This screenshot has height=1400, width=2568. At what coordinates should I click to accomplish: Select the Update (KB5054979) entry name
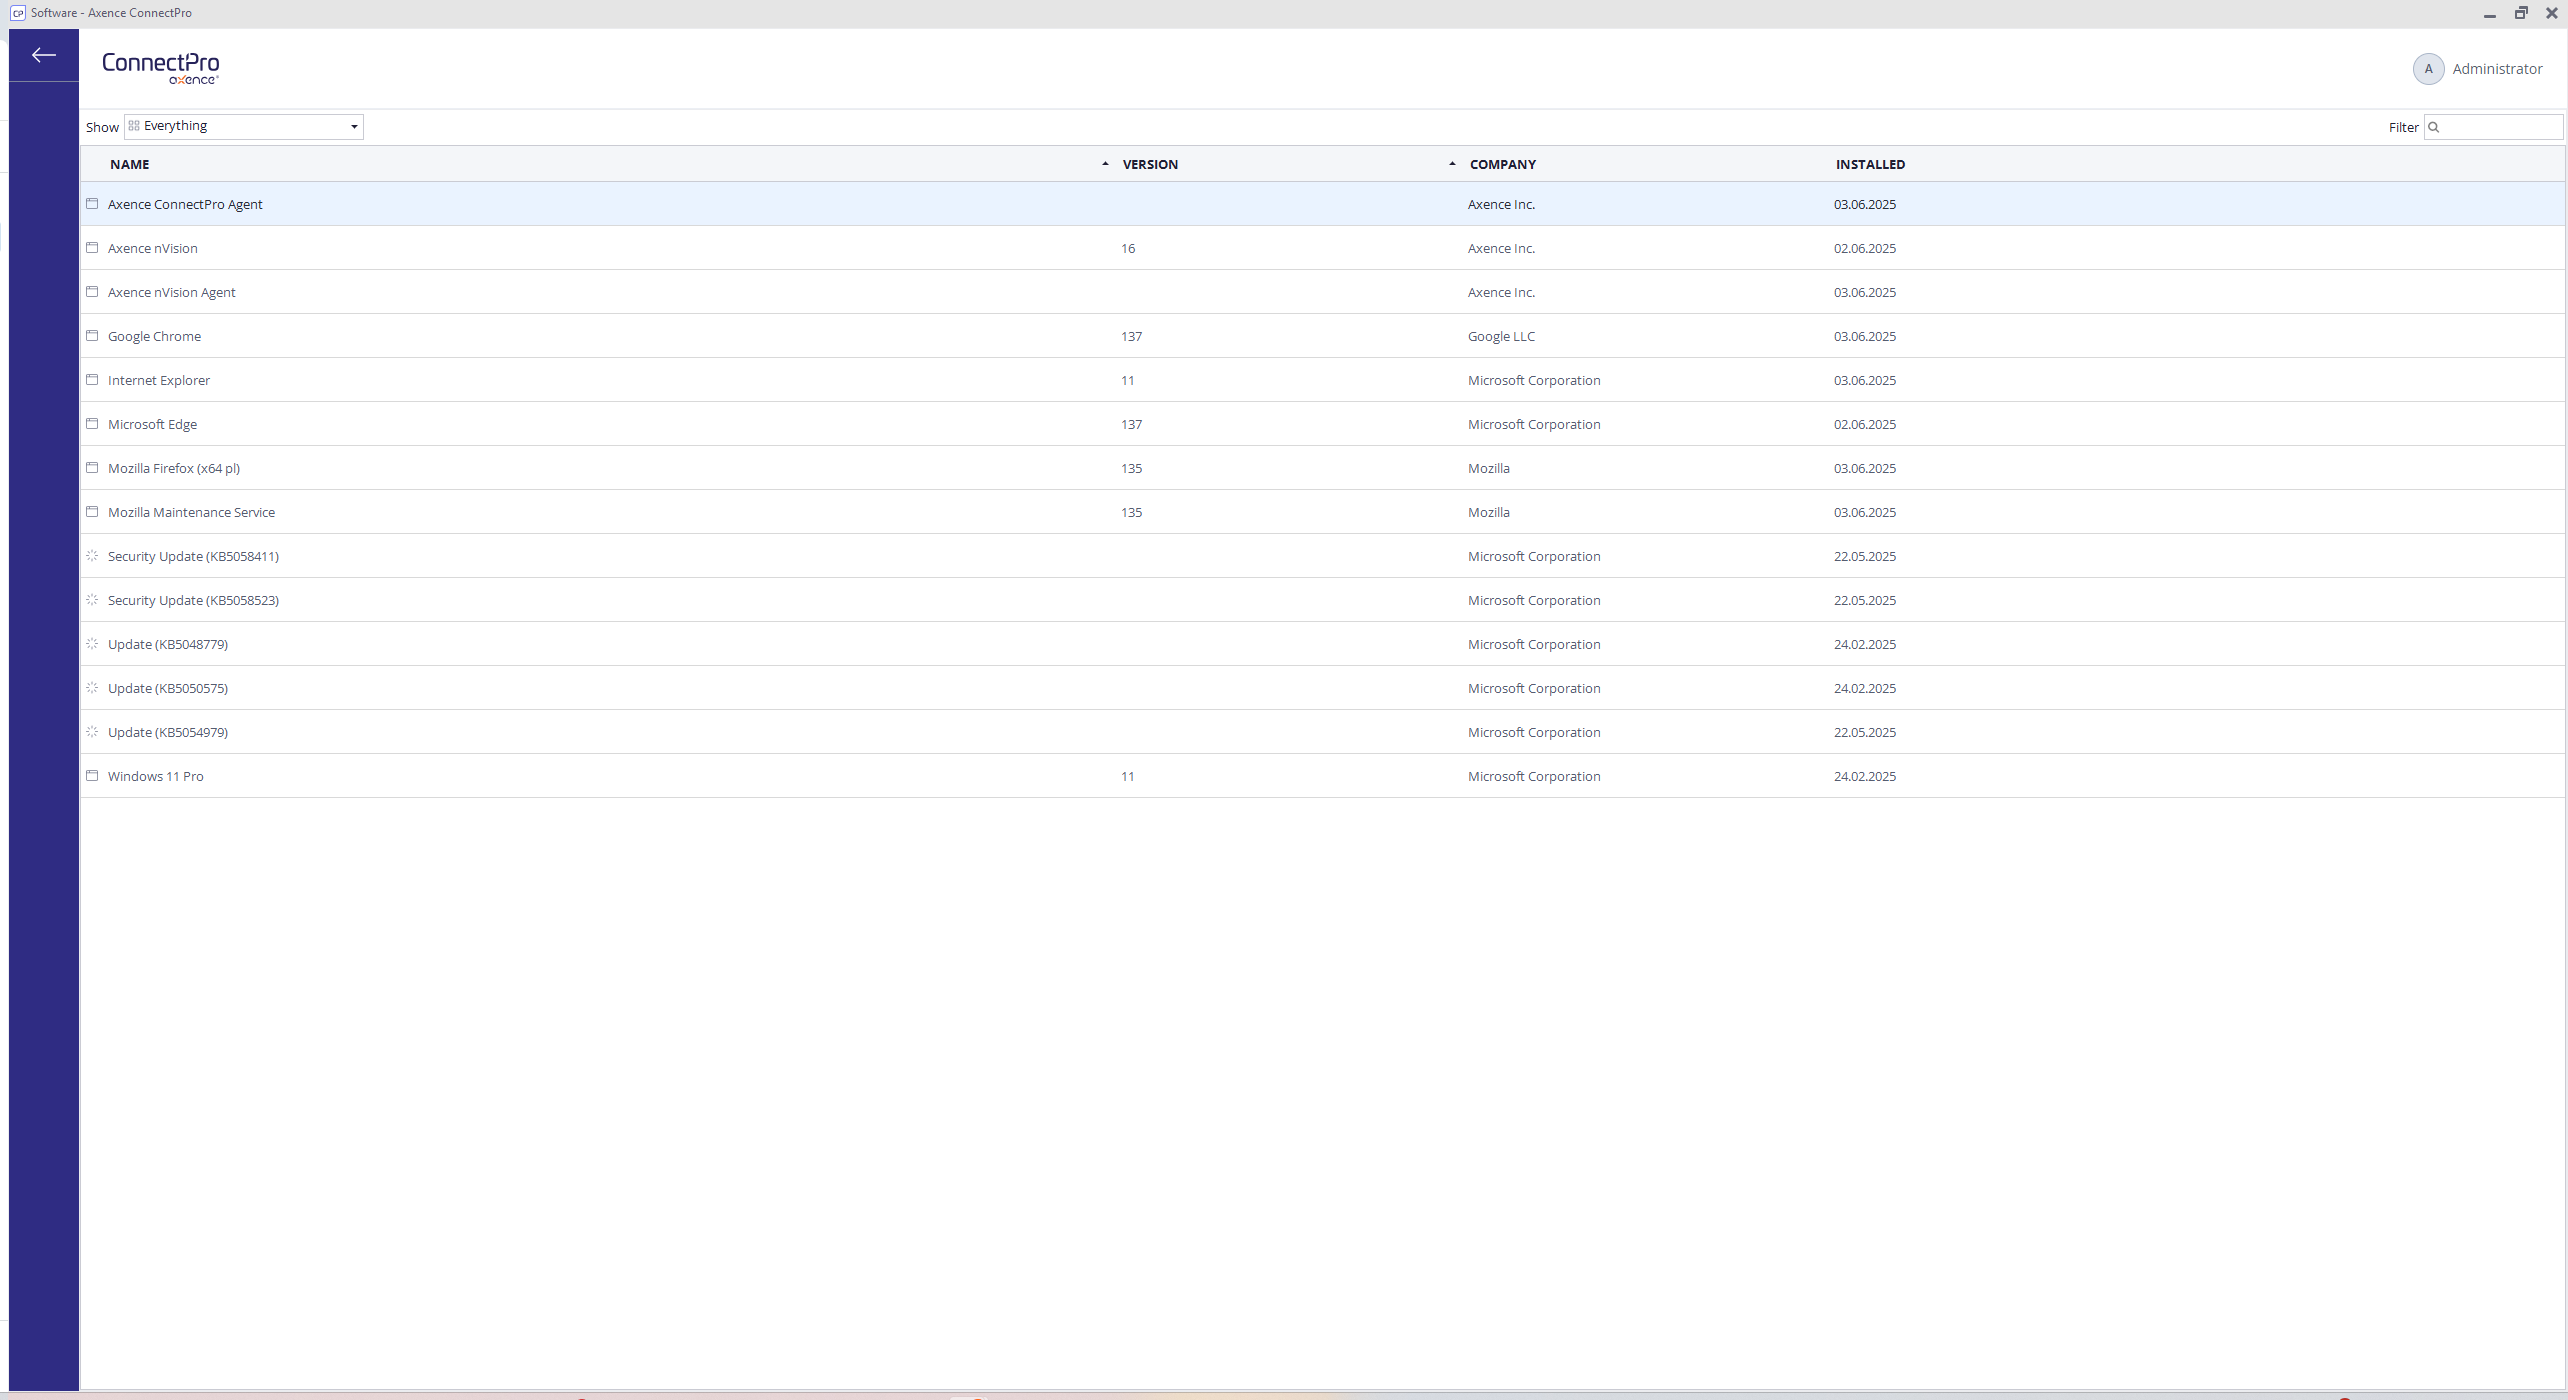click(x=168, y=732)
